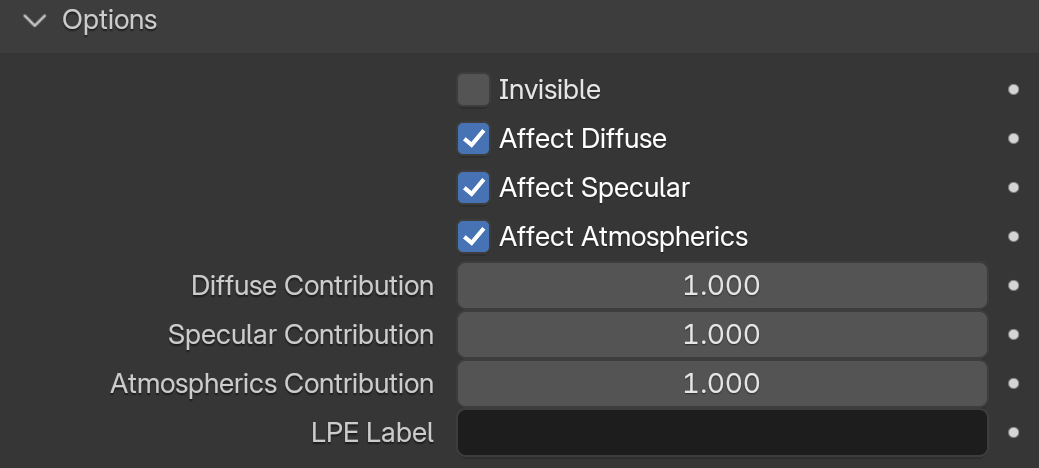Animate Invisible property via its dot icon
The width and height of the screenshot is (1039, 468).
click(1013, 89)
